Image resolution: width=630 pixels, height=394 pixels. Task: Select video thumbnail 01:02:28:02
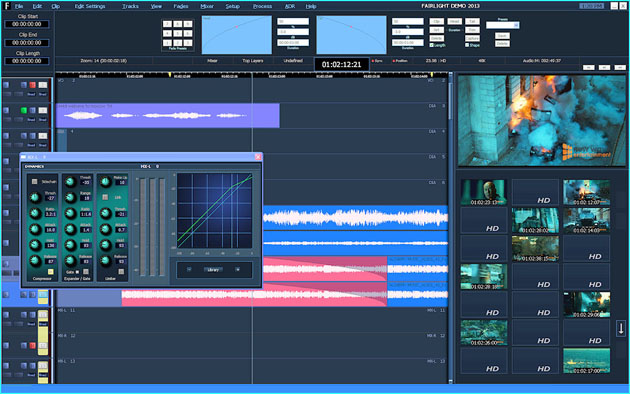click(535, 220)
